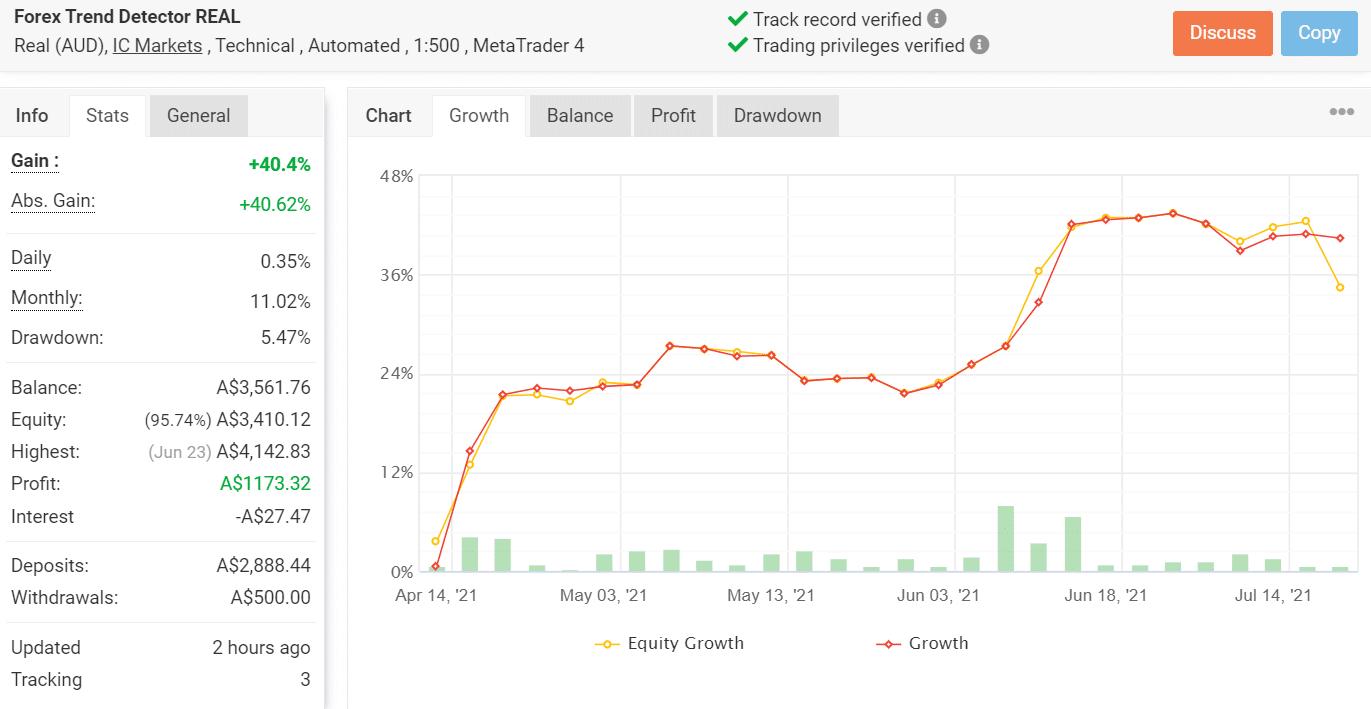The image size is (1371, 709).
Task: Open the chart options ellipsis menu
Action: pos(1340,112)
